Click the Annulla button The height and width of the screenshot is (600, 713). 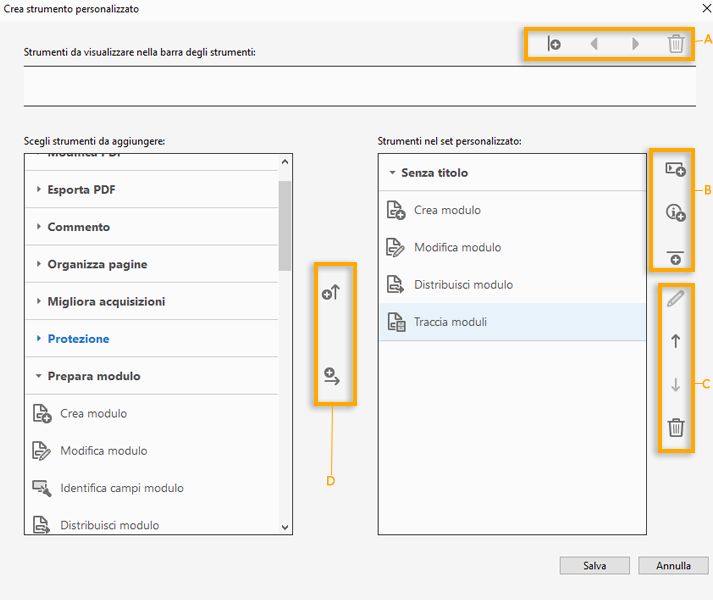point(673,565)
